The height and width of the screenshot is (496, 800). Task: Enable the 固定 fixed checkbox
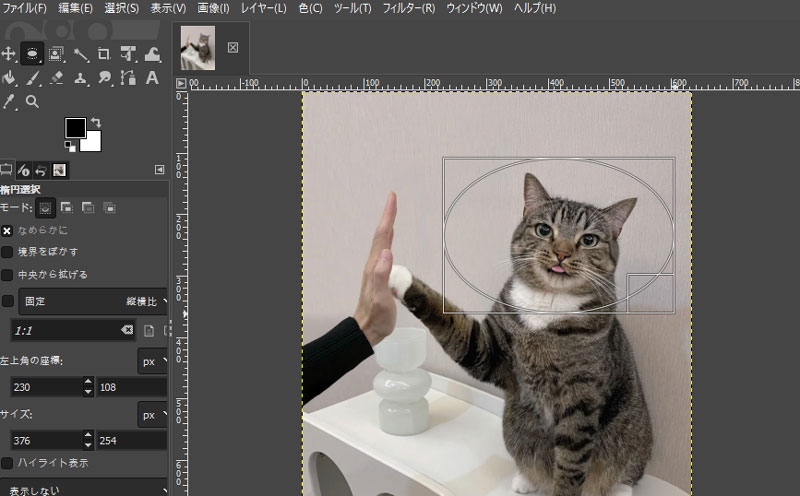(7, 301)
